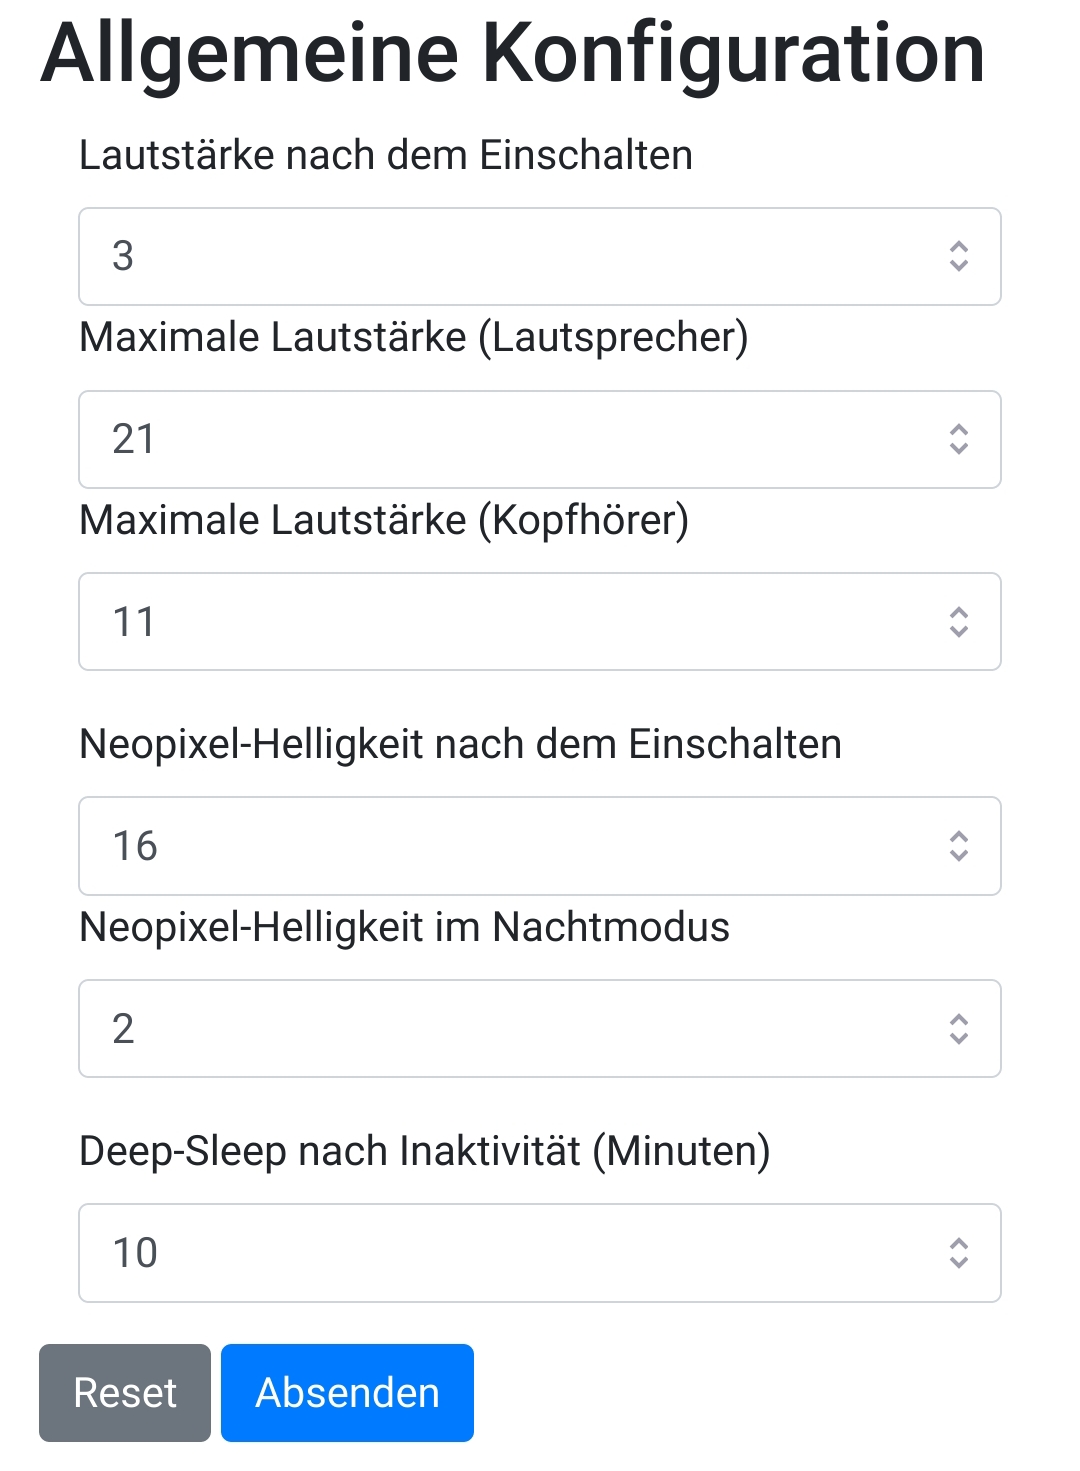Decrease Lautstärke nach dem Einschalten with down arrow
Screen dimensions: 1080x1471
959,266
